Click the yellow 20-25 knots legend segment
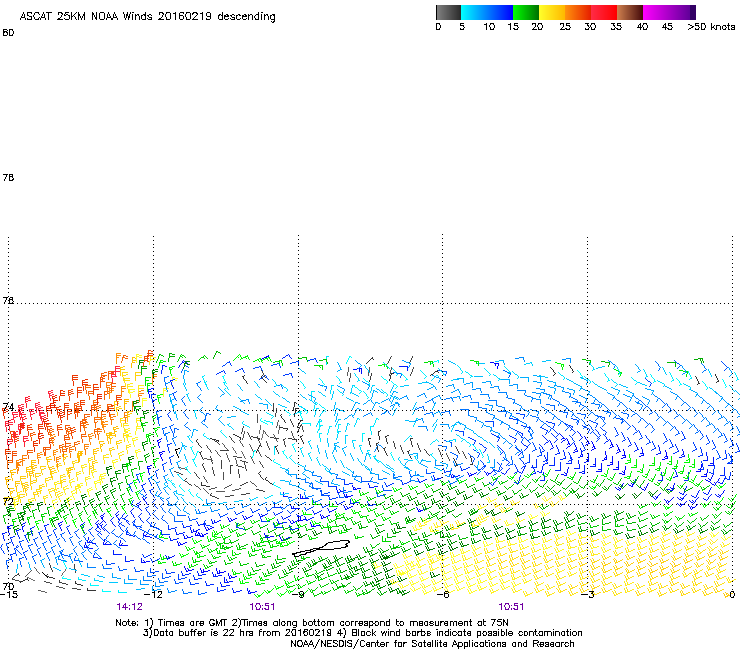This screenshot has height=650, width=740. tap(552, 12)
